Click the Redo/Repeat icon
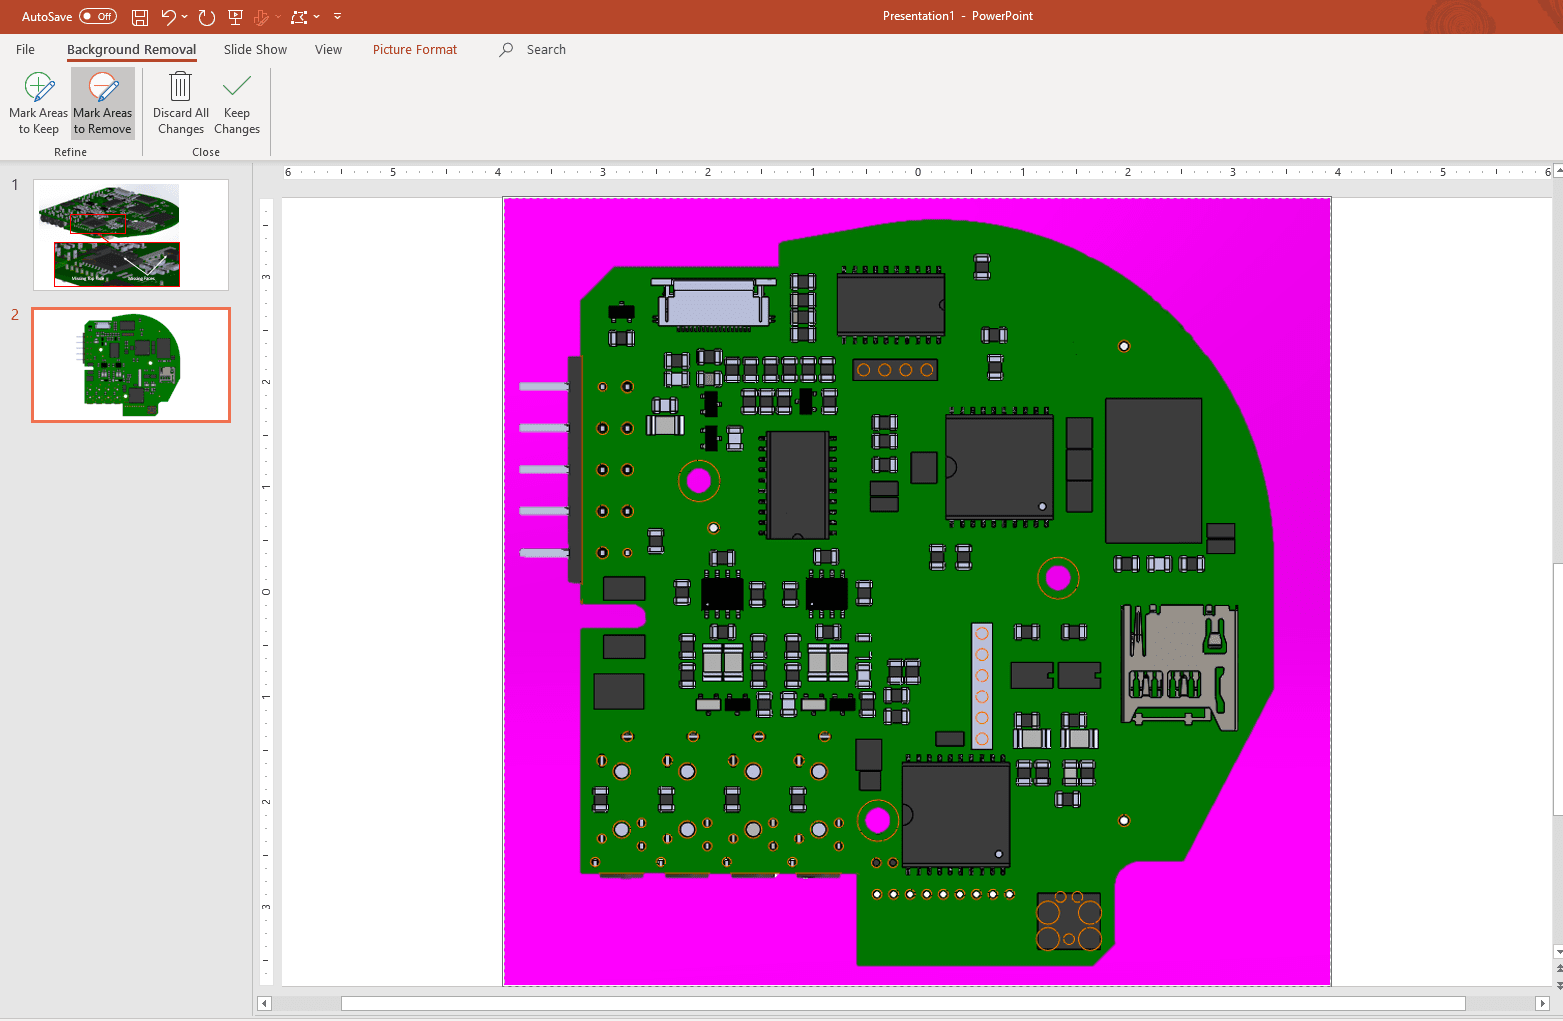This screenshot has height=1021, width=1563. click(207, 17)
